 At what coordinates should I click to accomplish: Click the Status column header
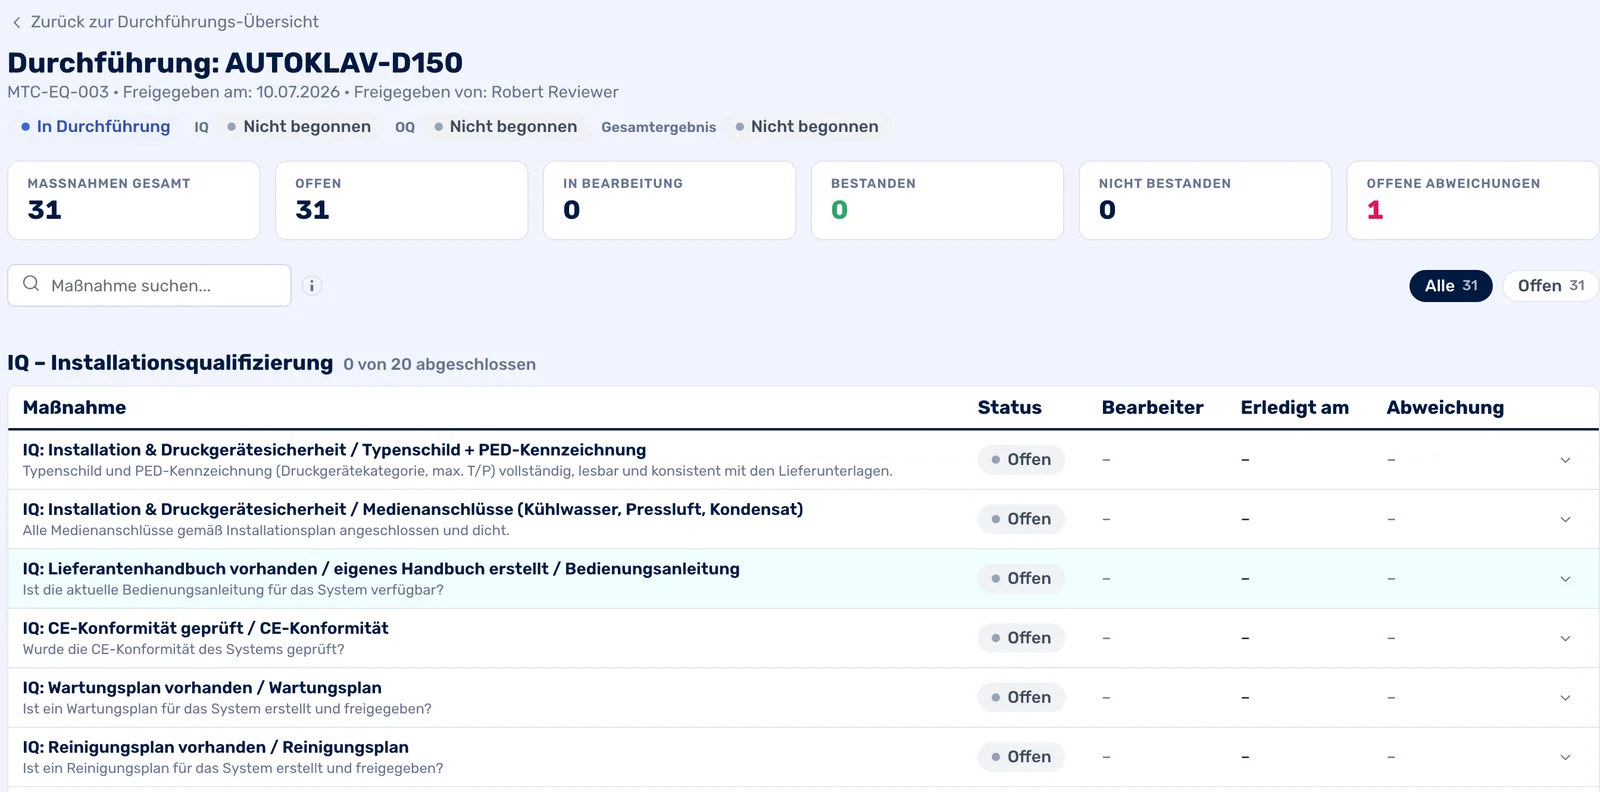[1009, 408]
